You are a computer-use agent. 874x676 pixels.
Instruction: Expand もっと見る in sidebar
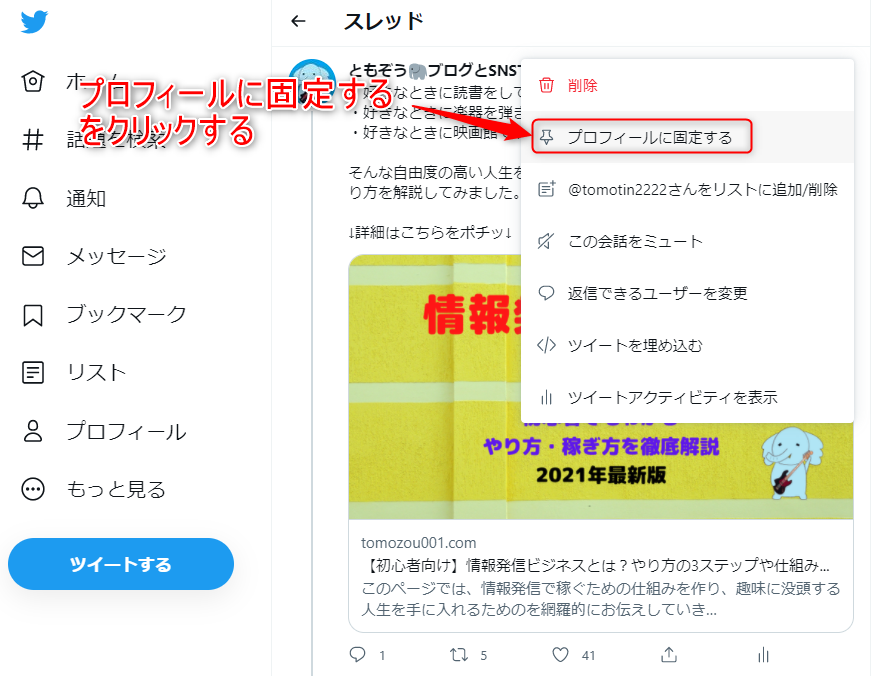(94, 489)
